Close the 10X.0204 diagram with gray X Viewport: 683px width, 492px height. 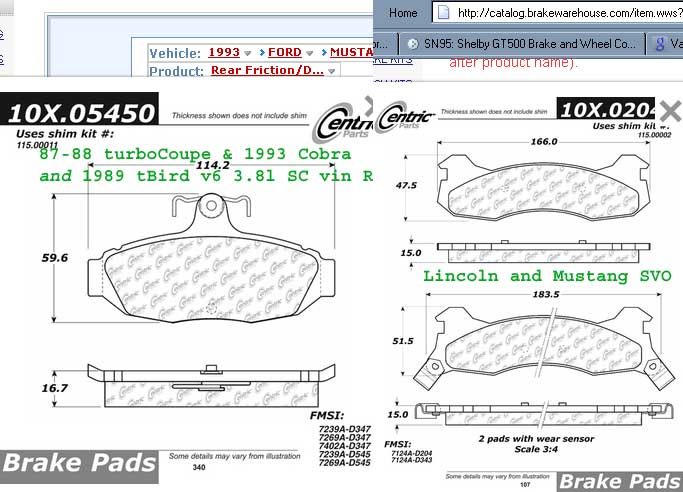pos(670,111)
